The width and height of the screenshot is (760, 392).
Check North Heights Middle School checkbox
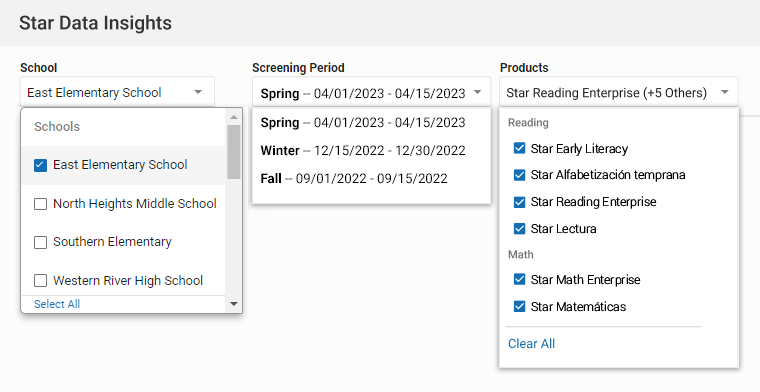click(40, 204)
